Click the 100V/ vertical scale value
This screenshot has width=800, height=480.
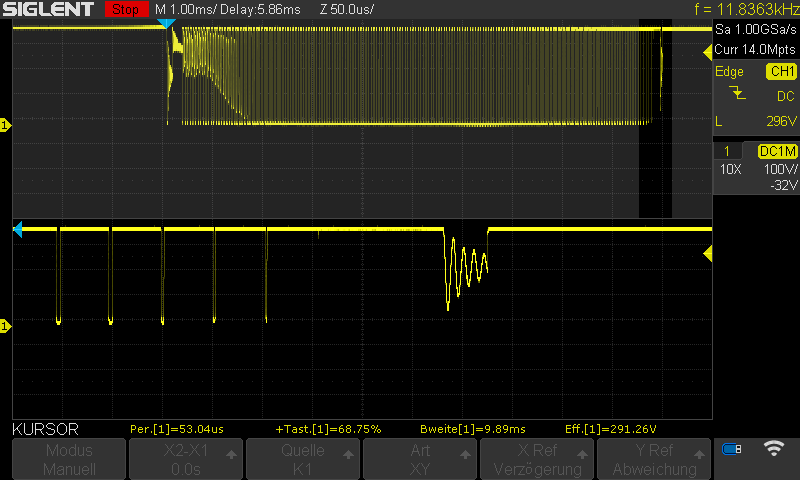pos(780,169)
